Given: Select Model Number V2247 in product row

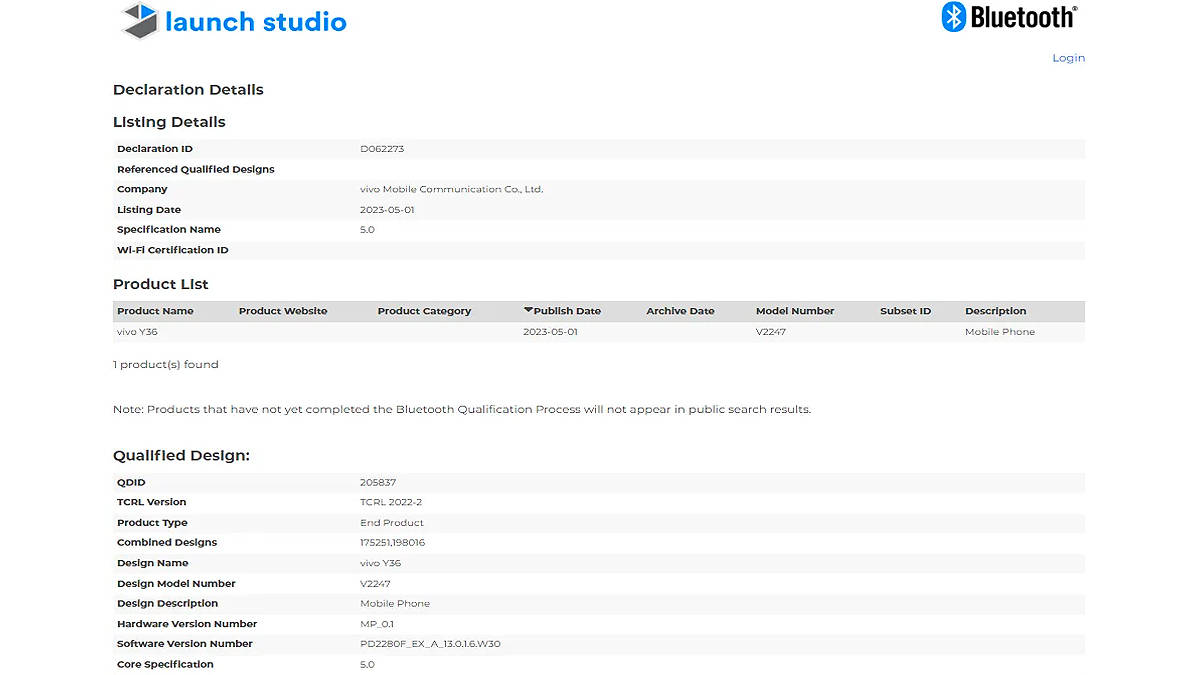Looking at the screenshot, I should 771,332.
